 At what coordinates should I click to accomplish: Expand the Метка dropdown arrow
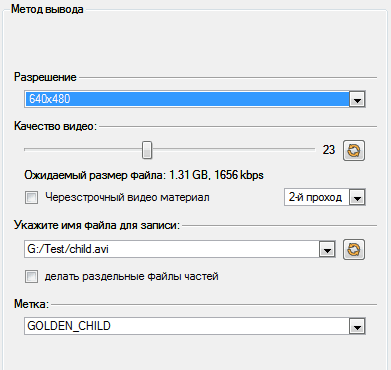pyautogui.click(x=357, y=326)
